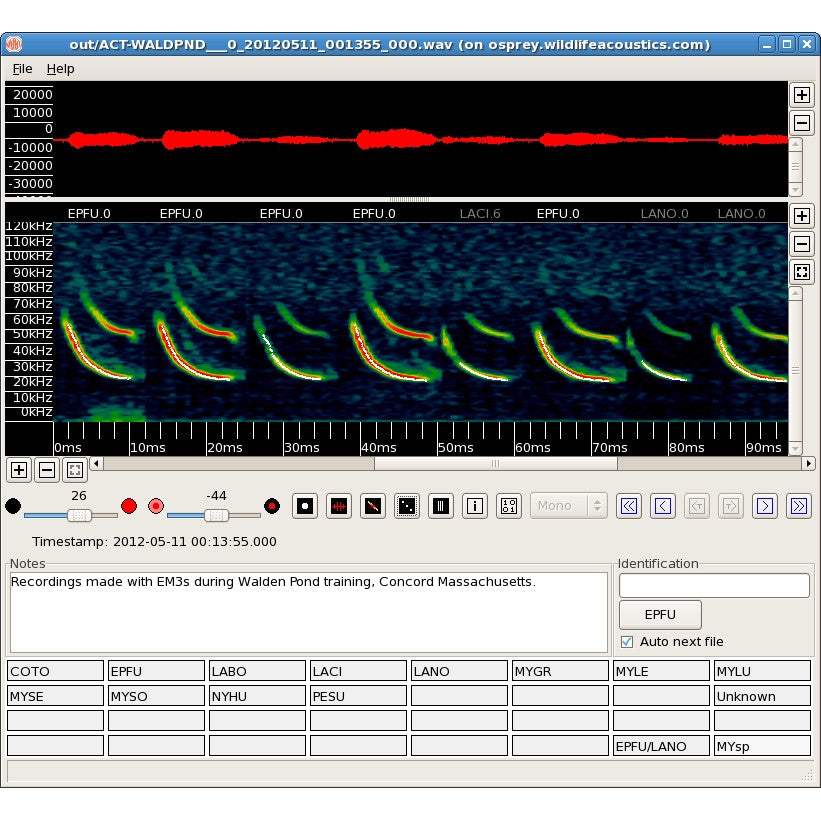Toggle the red record indicator circle
Screen dimensions: 821x821
[x=129, y=506]
